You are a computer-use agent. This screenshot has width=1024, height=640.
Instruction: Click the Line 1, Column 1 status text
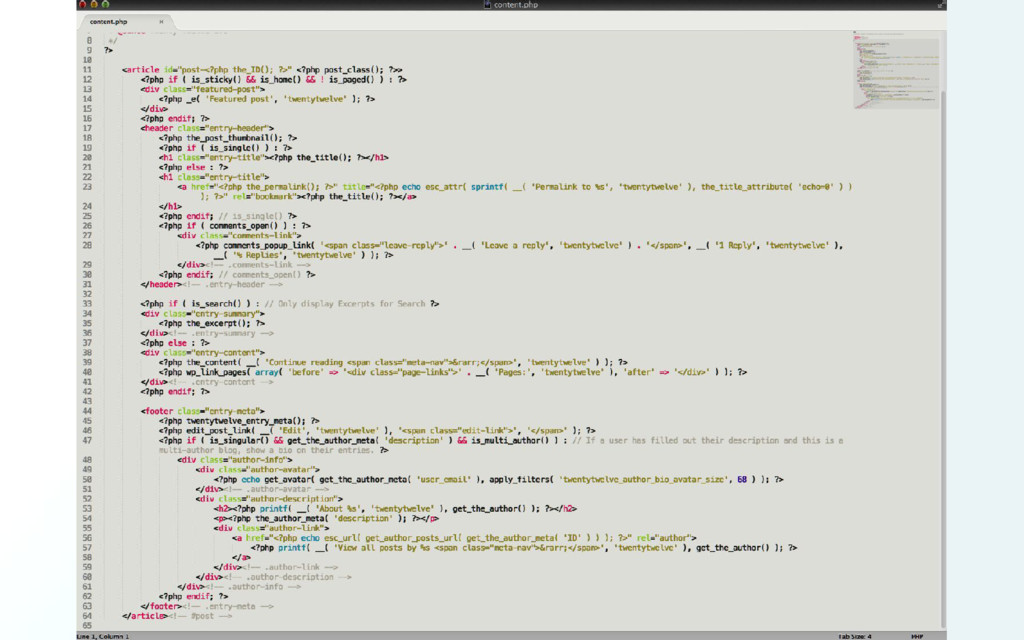(x=103, y=636)
